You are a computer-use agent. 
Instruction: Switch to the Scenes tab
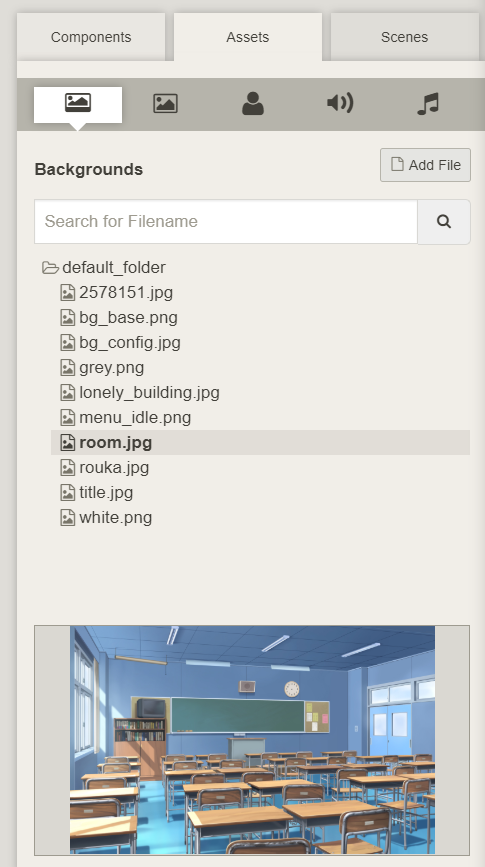[x=404, y=37]
